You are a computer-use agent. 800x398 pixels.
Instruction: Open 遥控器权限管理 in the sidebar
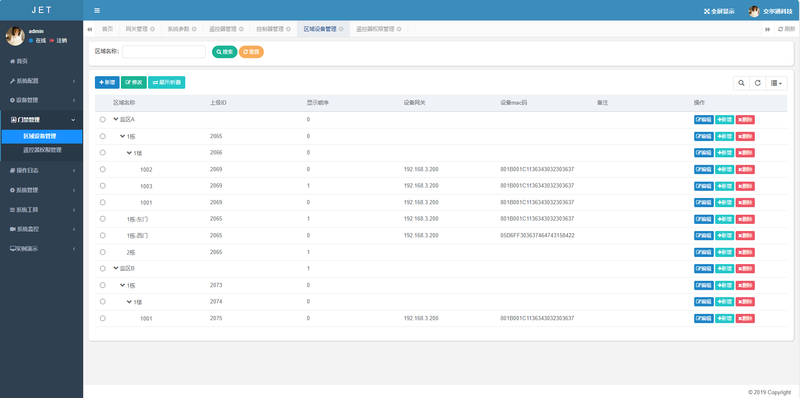42,150
